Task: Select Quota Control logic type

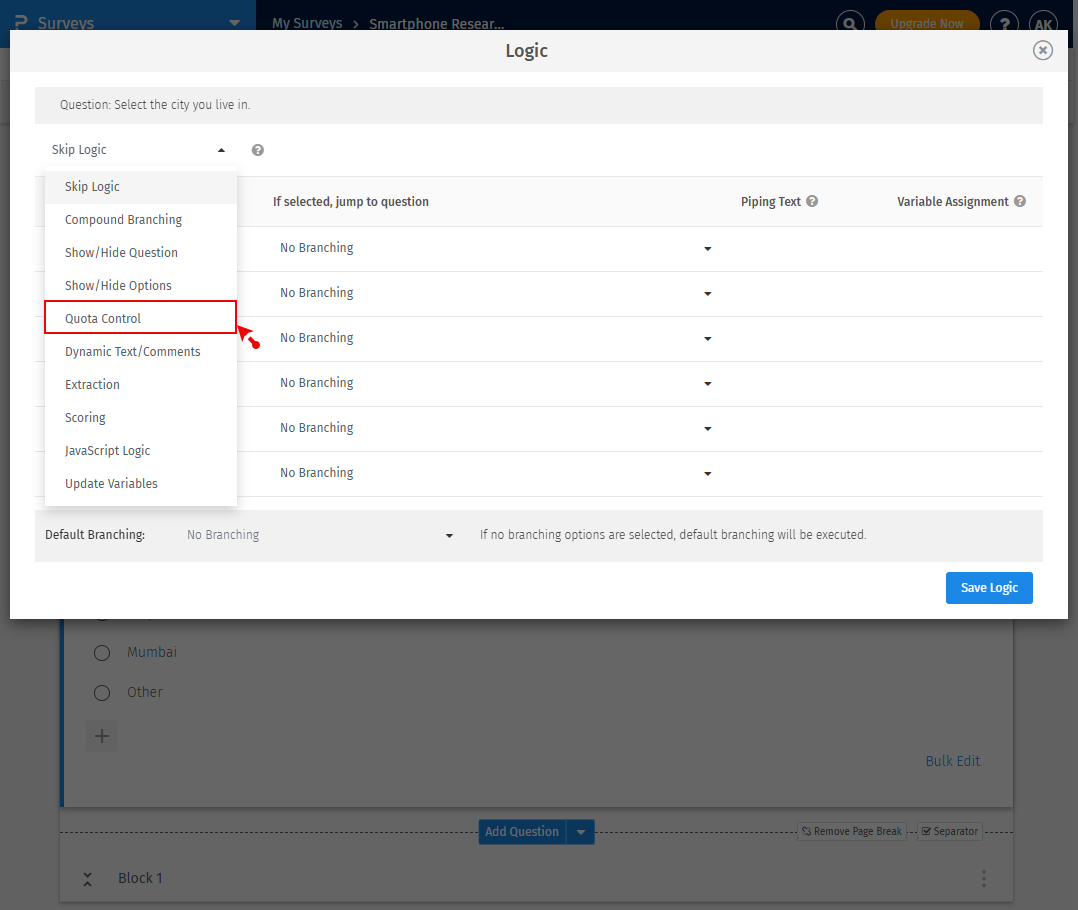Action: pos(141,318)
